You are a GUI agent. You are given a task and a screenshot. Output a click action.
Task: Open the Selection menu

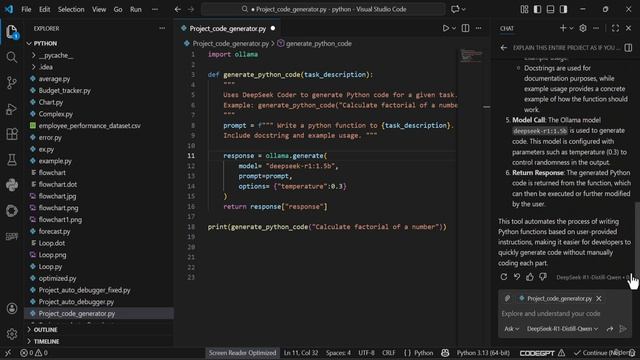pos(71,9)
